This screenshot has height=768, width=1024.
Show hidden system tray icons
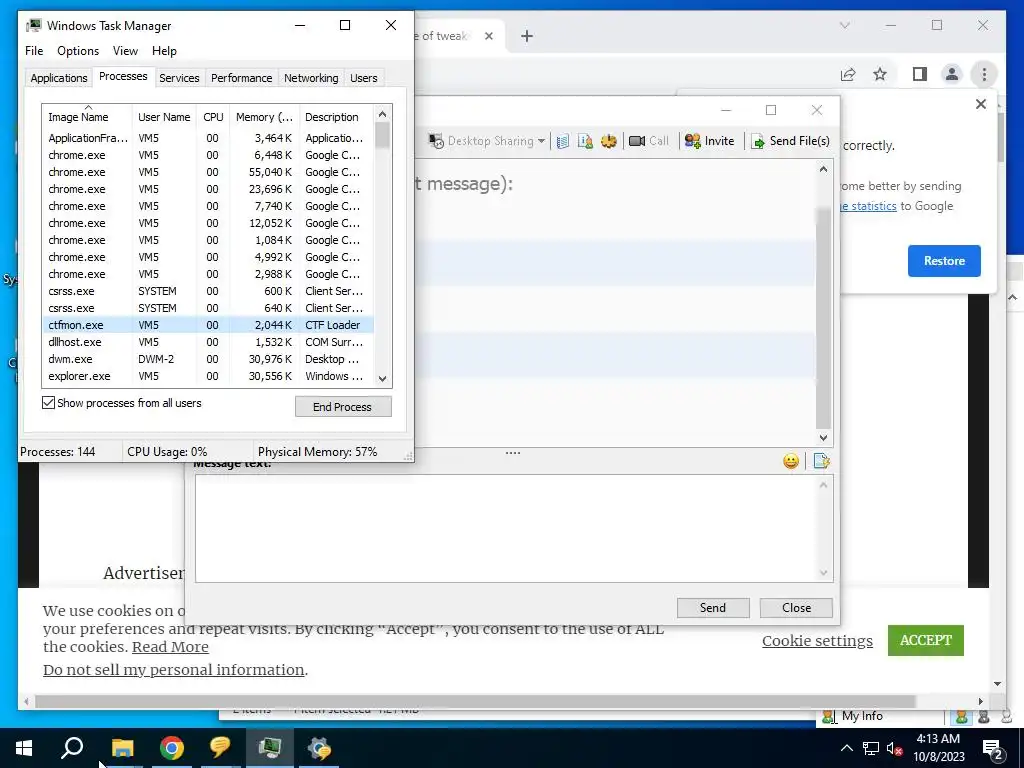846,748
